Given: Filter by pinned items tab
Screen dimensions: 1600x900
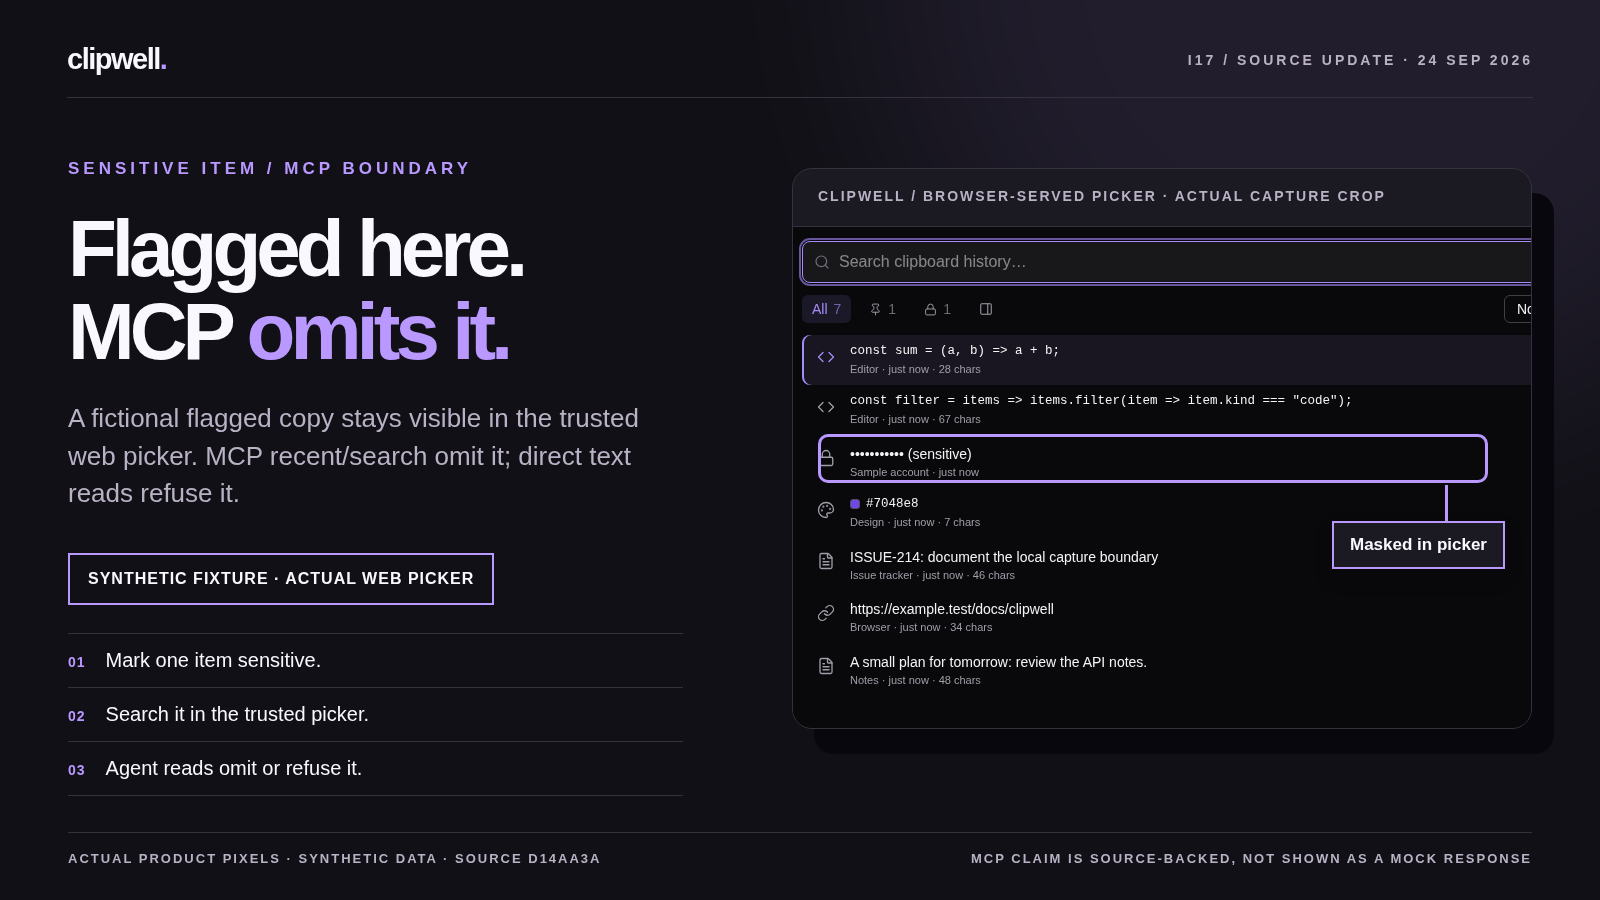Looking at the screenshot, I should [x=883, y=309].
